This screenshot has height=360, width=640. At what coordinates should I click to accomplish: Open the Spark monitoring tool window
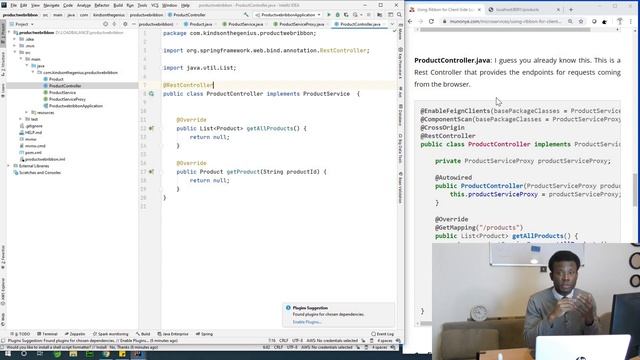[x=111, y=334]
